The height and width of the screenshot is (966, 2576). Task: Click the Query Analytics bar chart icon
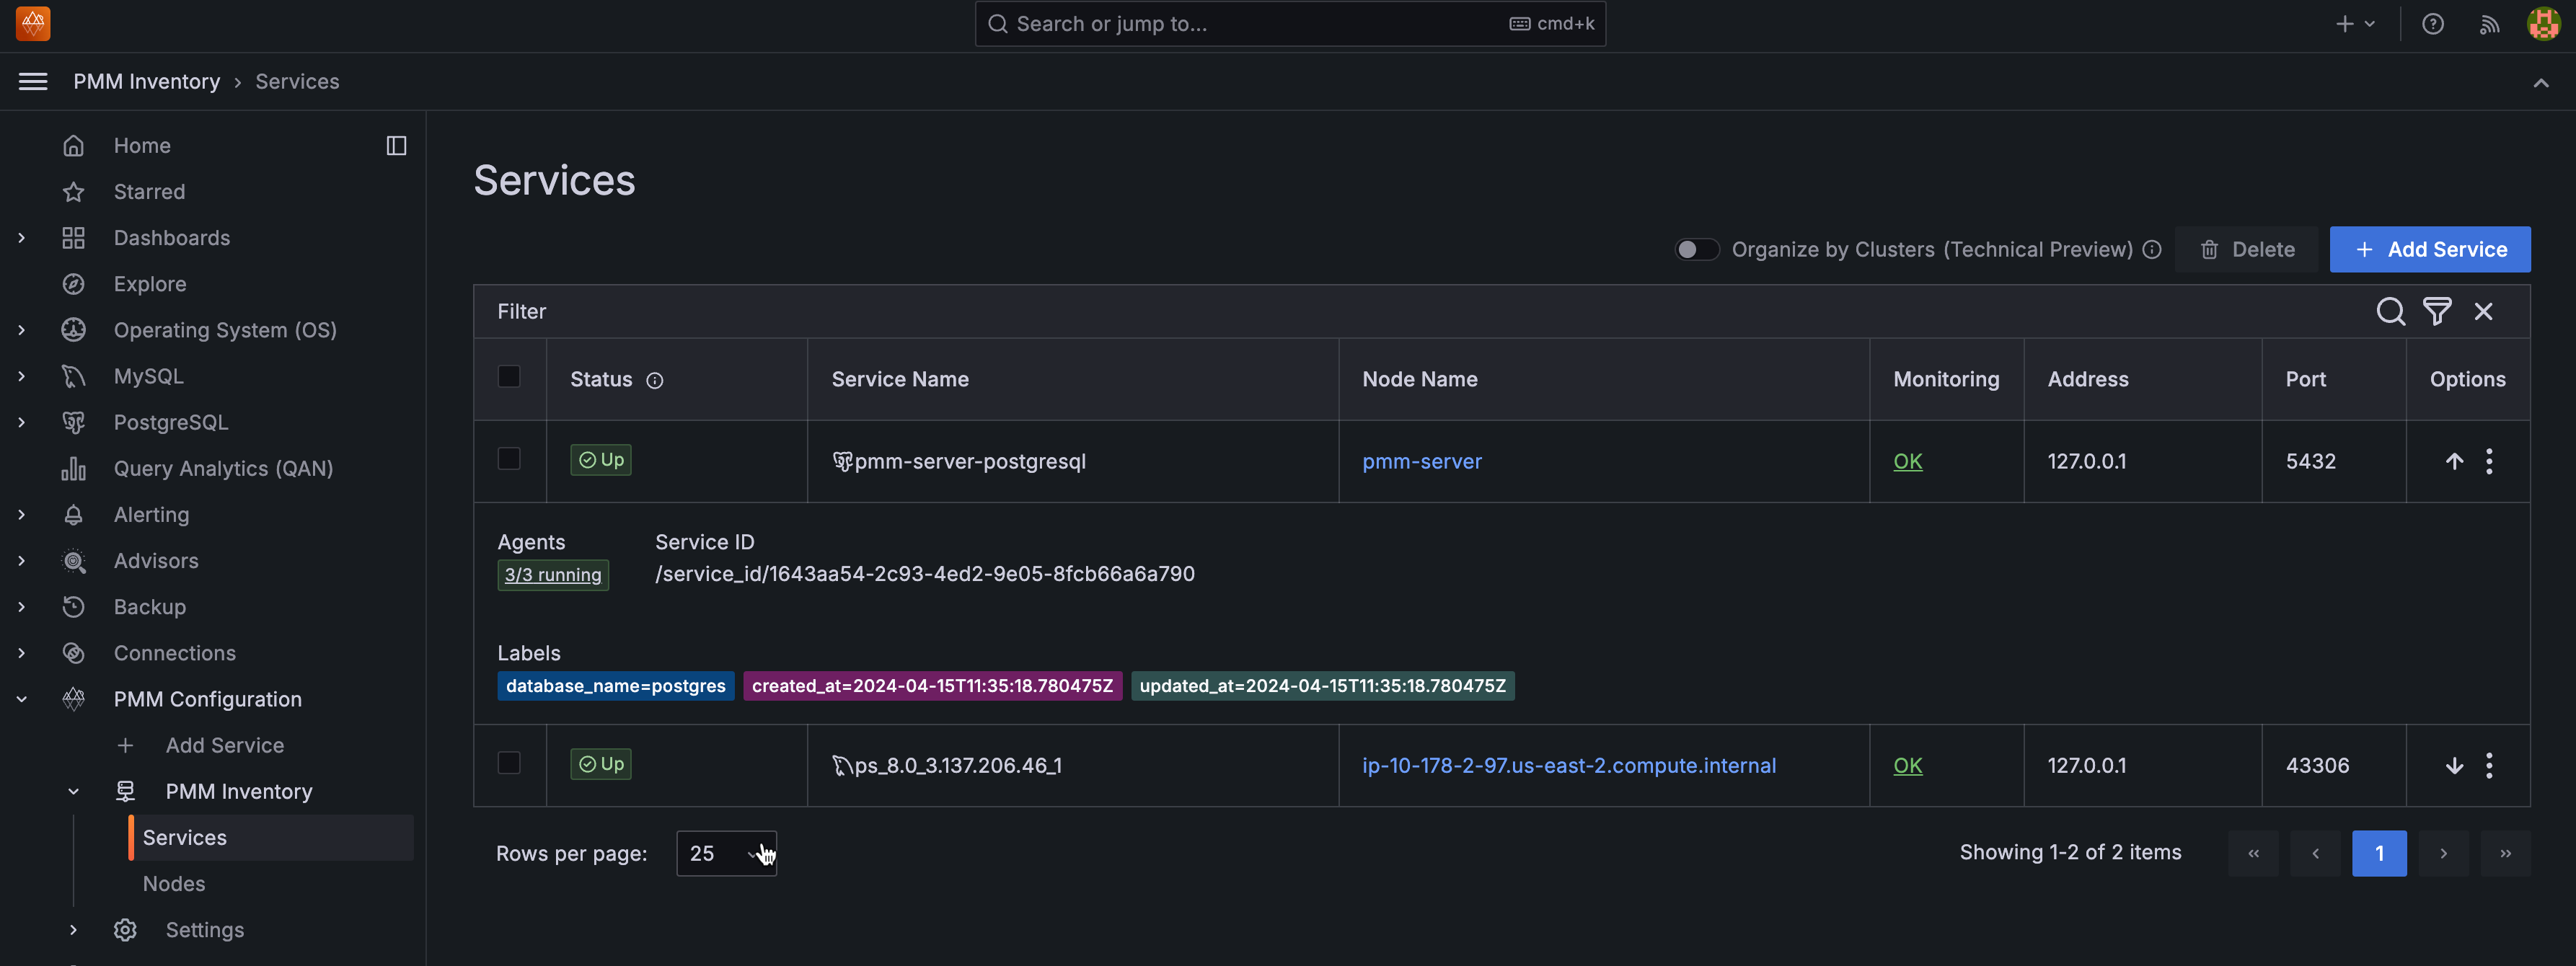point(73,468)
